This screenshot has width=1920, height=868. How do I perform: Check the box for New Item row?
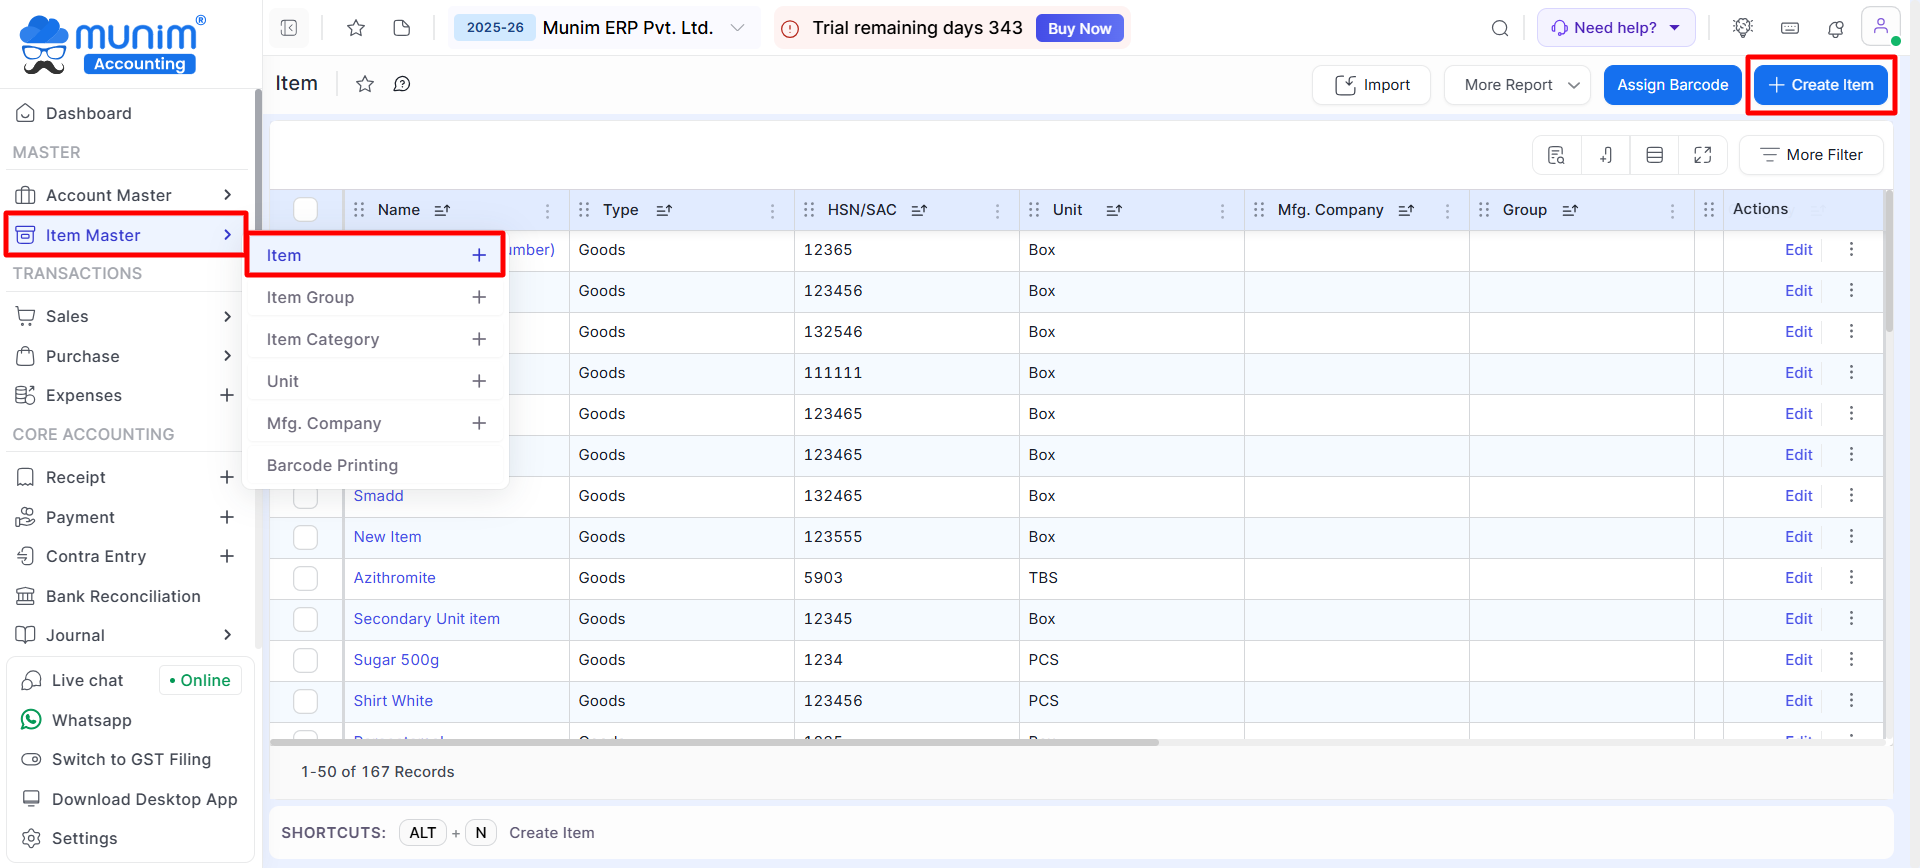pyautogui.click(x=306, y=537)
